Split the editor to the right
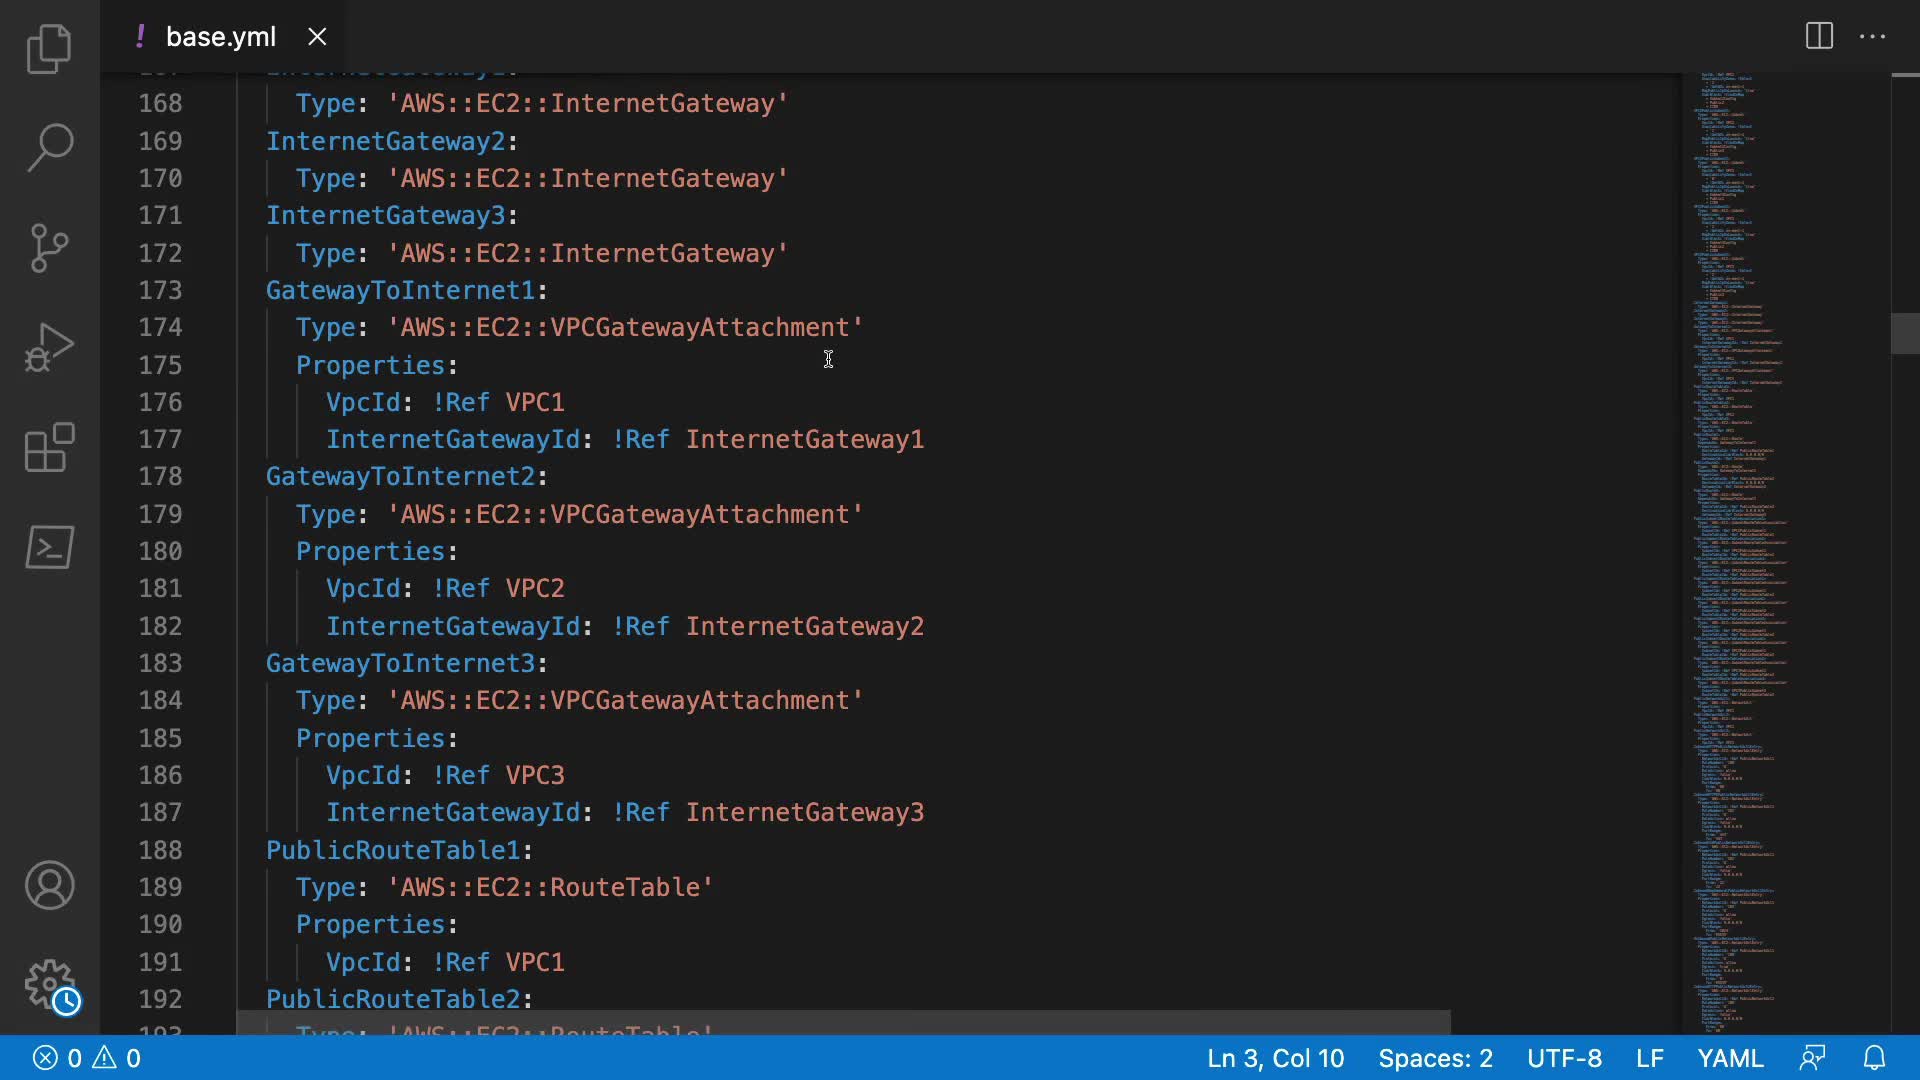Viewport: 1920px width, 1080px height. point(1819,36)
